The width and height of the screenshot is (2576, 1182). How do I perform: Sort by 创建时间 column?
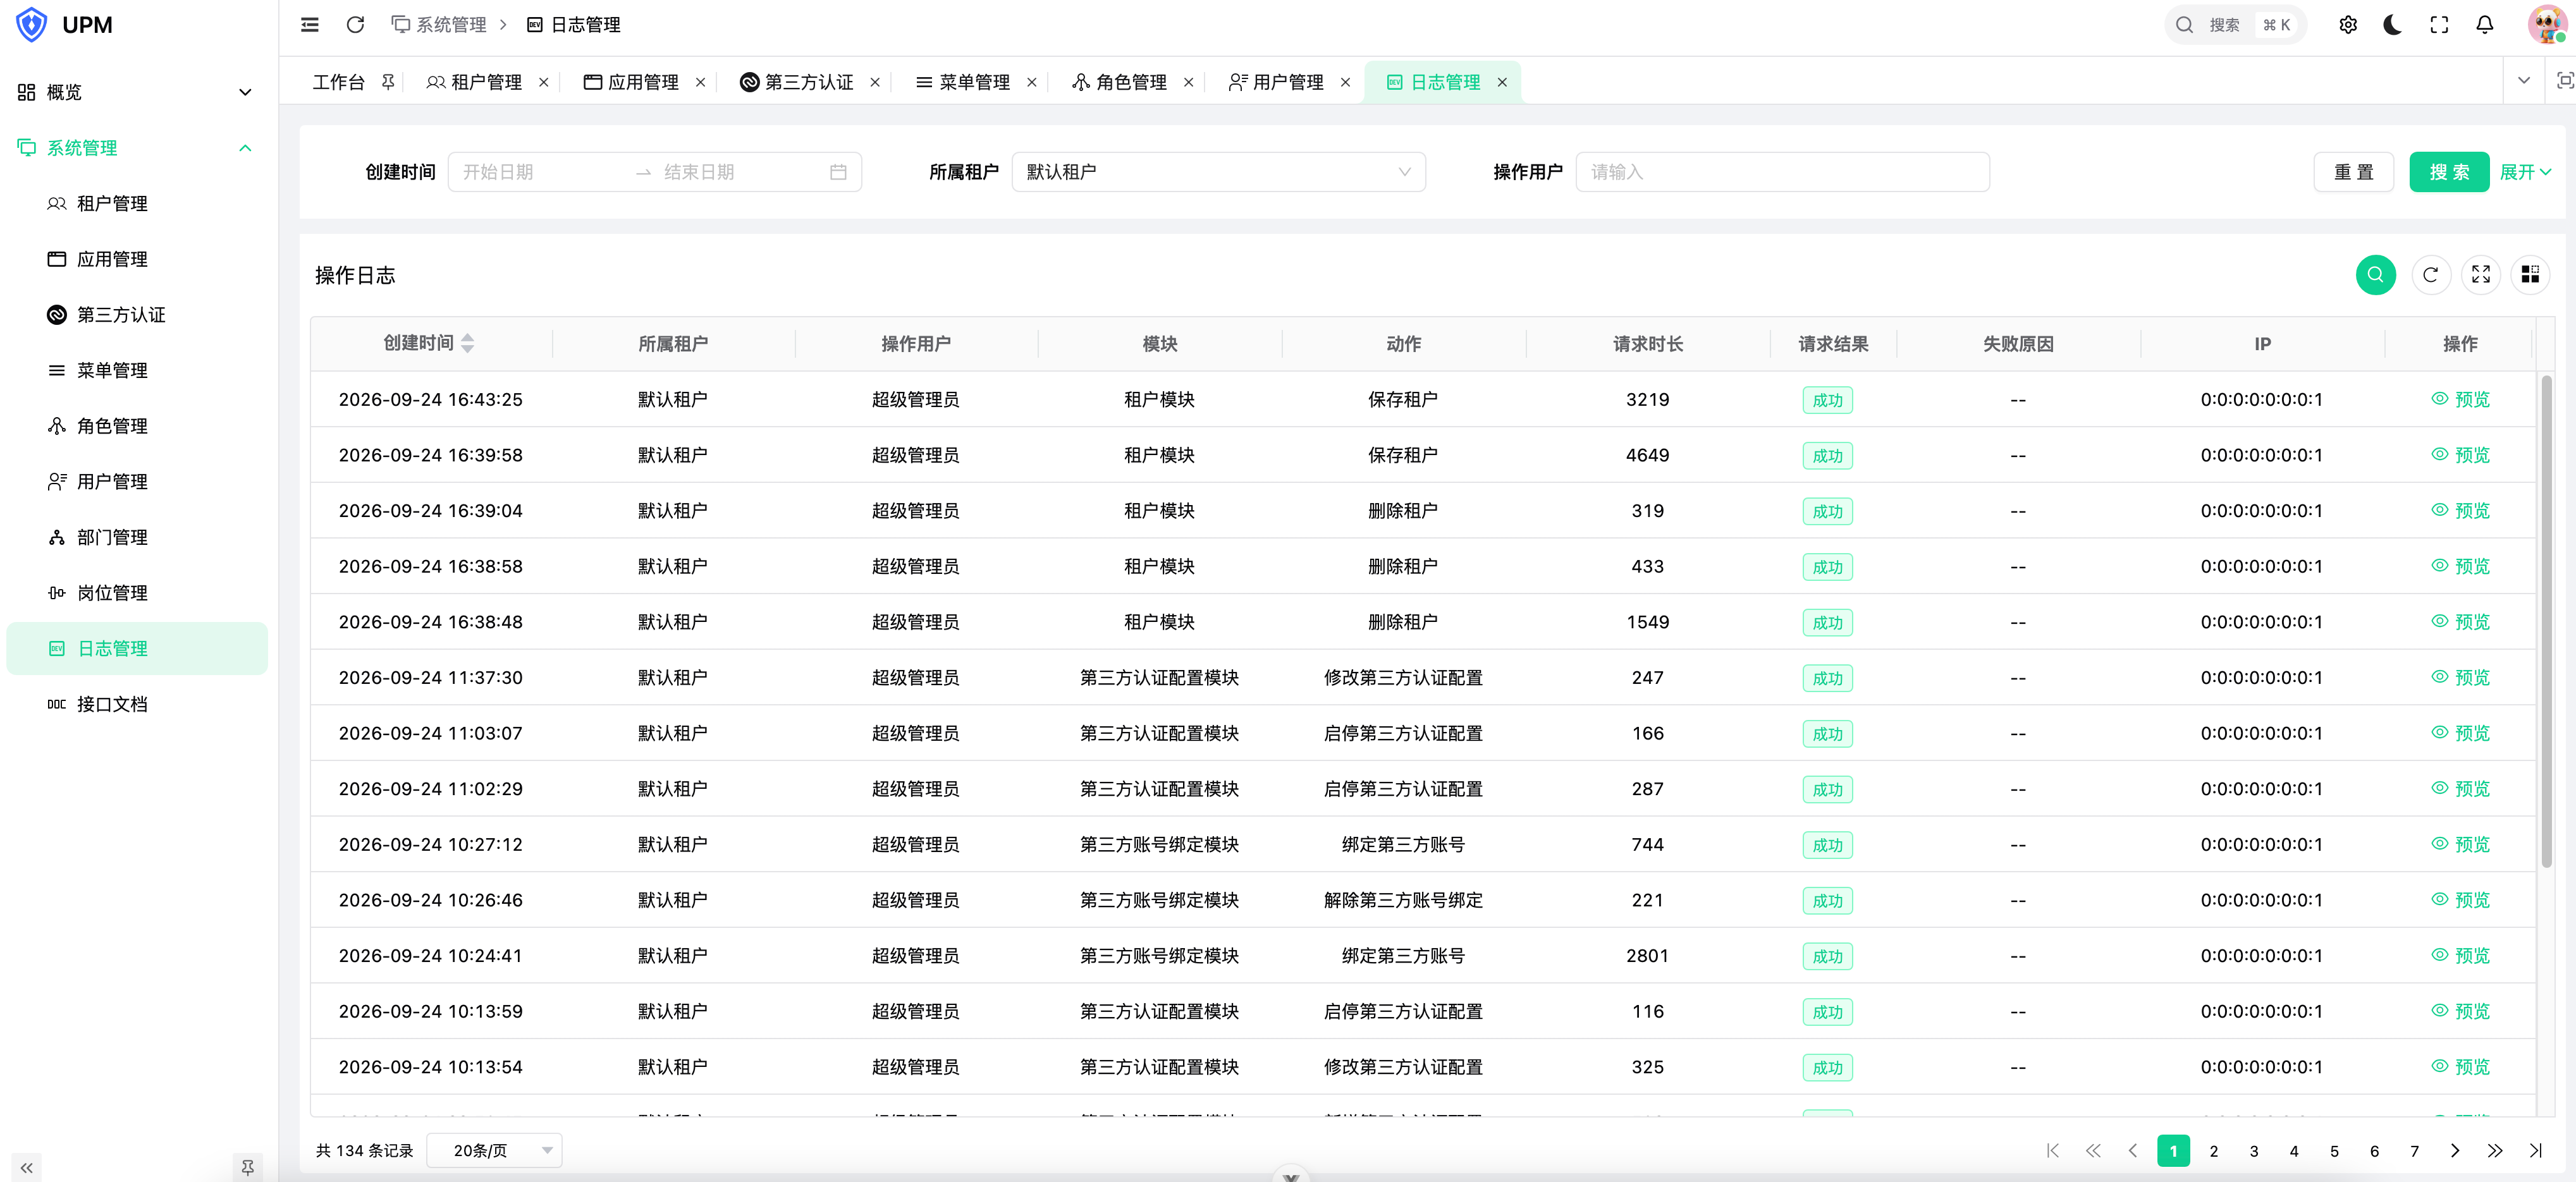[467, 343]
